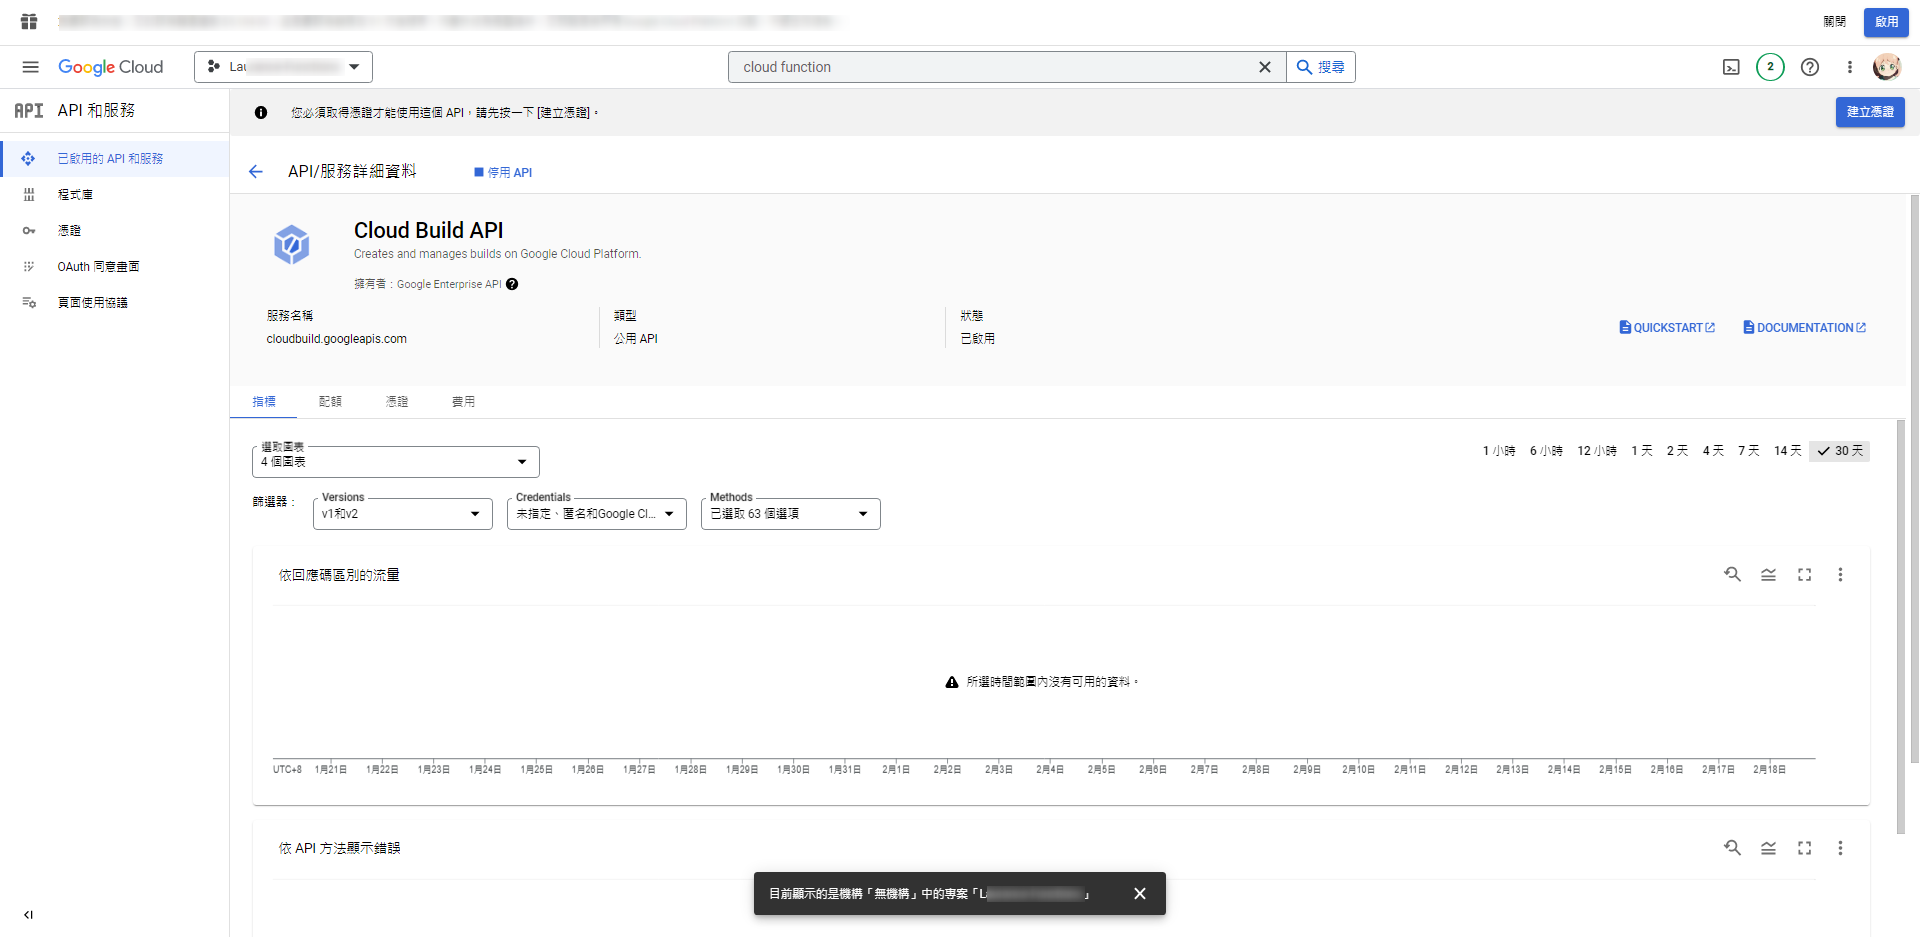Open more options for response code traffic chart

pos(1840,574)
